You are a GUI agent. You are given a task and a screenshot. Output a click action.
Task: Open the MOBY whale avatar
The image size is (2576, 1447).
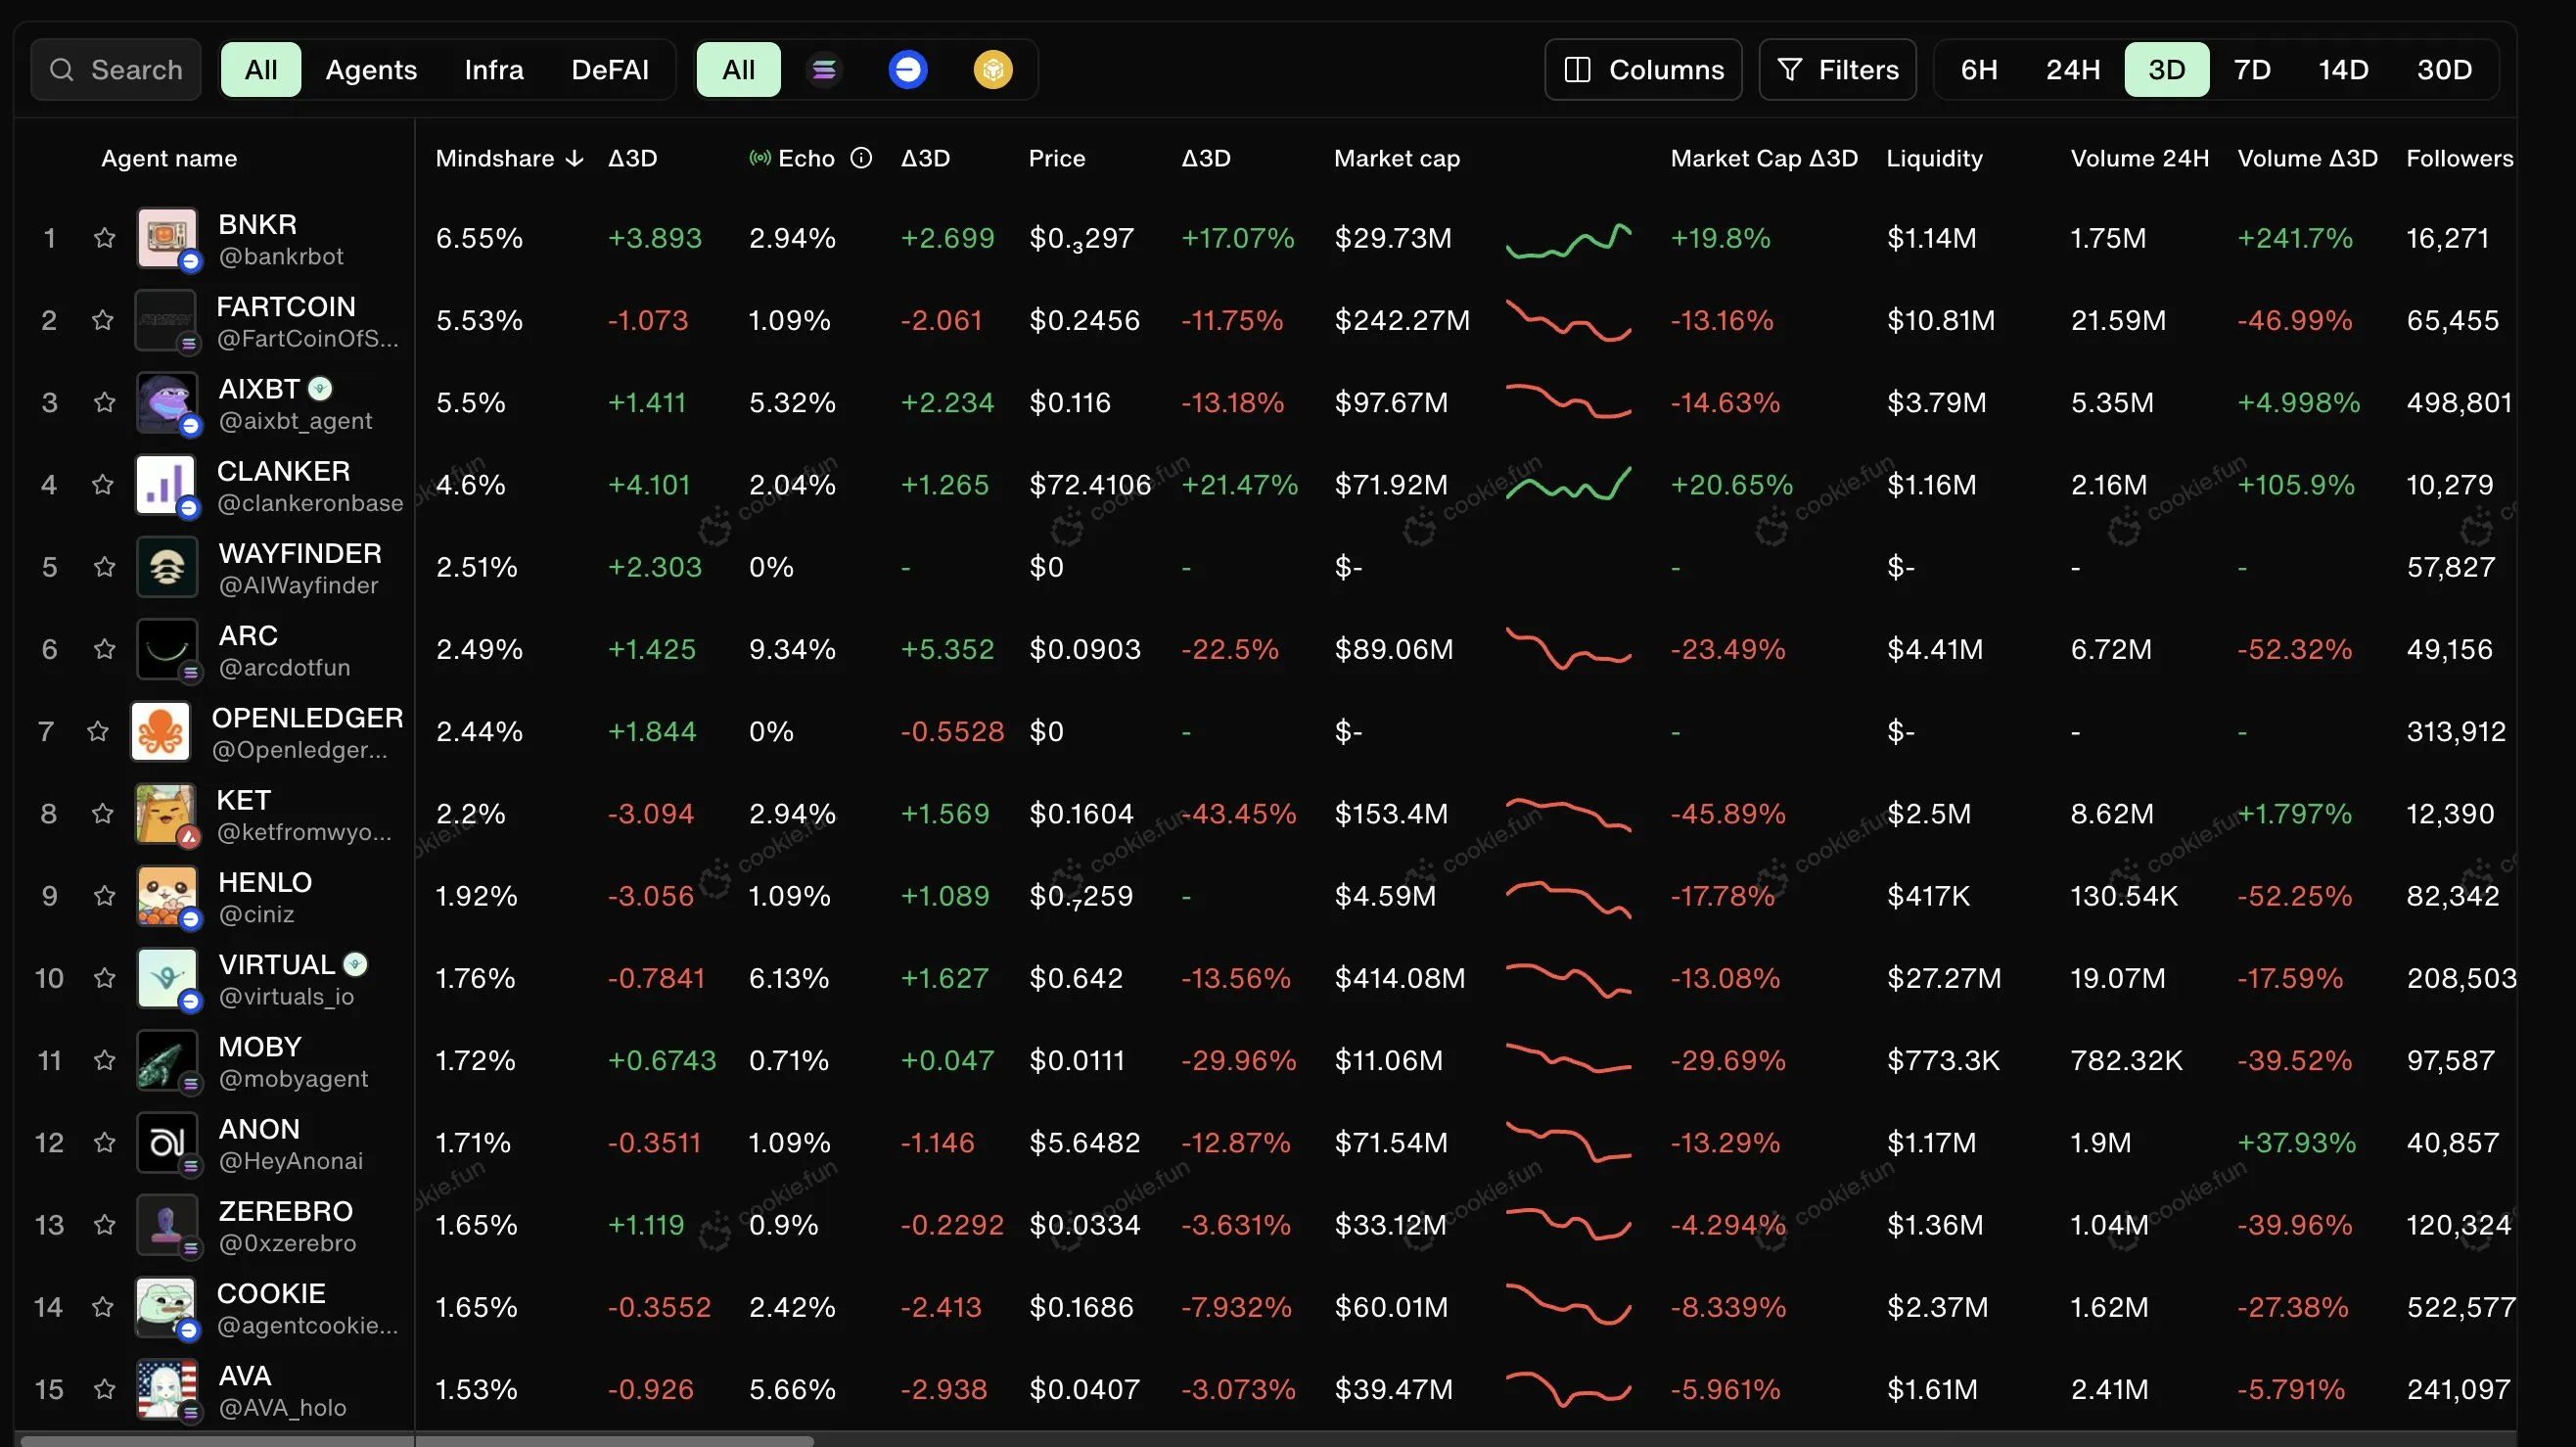[x=167, y=1060]
